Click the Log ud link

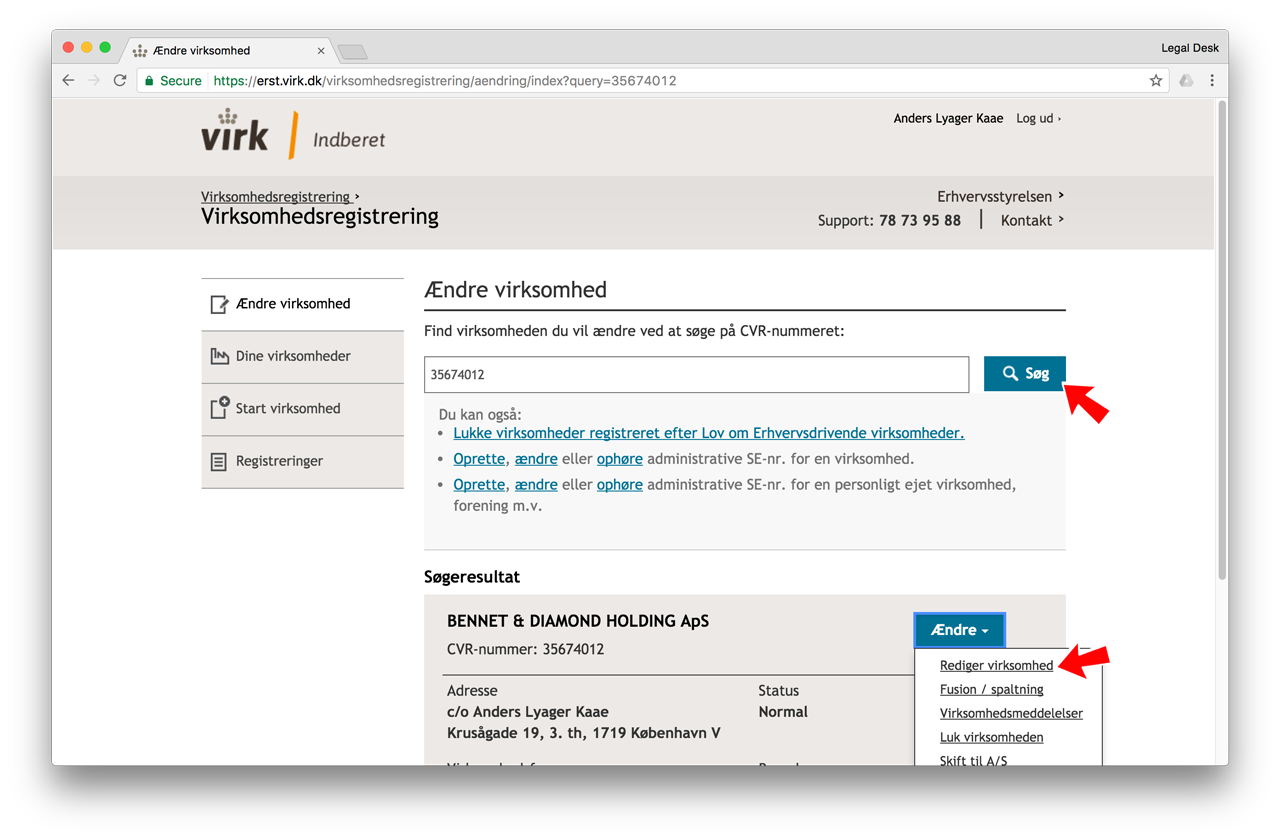pyautogui.click(x=1038, y=118)
